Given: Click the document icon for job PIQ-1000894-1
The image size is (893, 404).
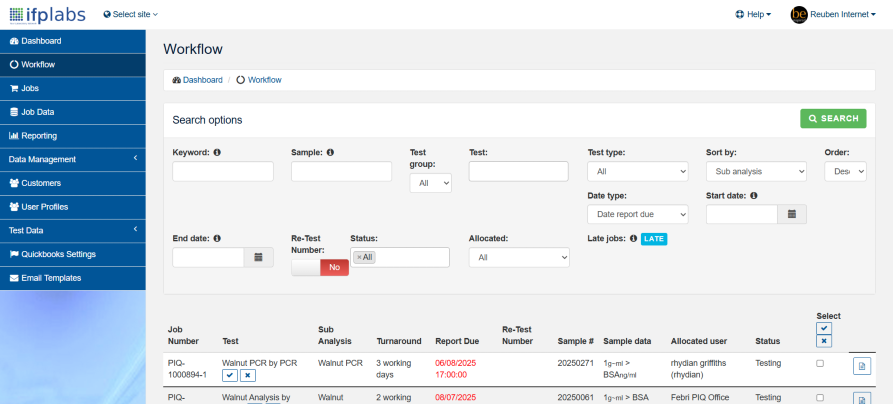Looking at the screenshot, I should click(x=861, y=366).
